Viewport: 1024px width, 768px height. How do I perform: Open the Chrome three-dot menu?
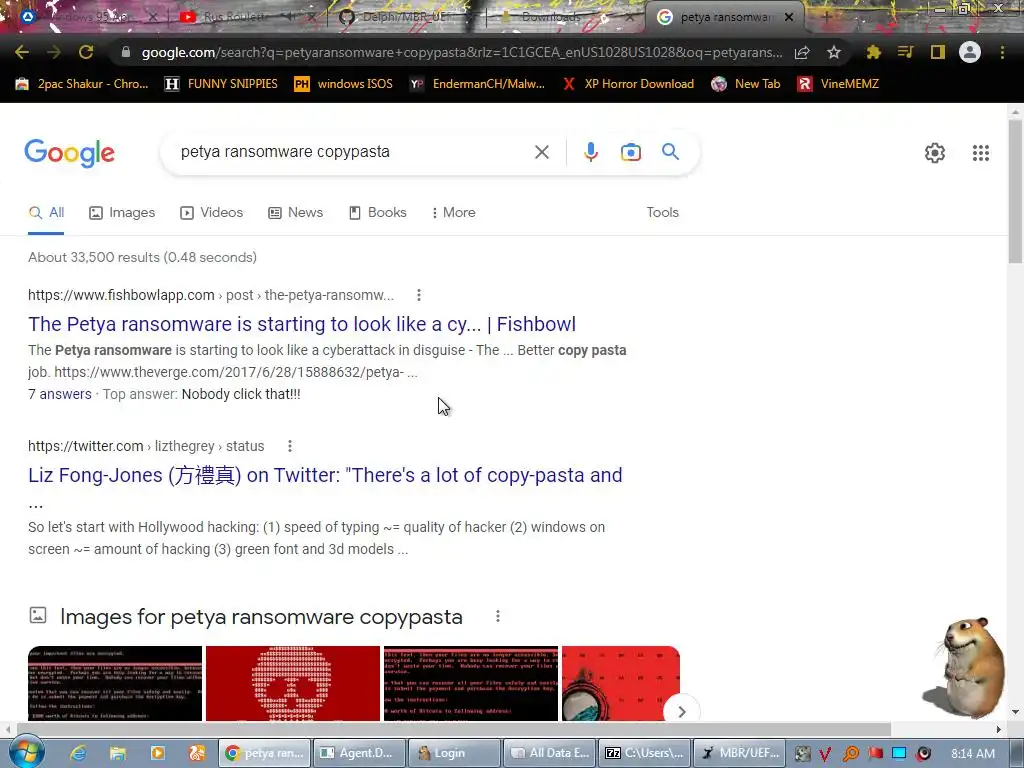tap(1002, 52)
